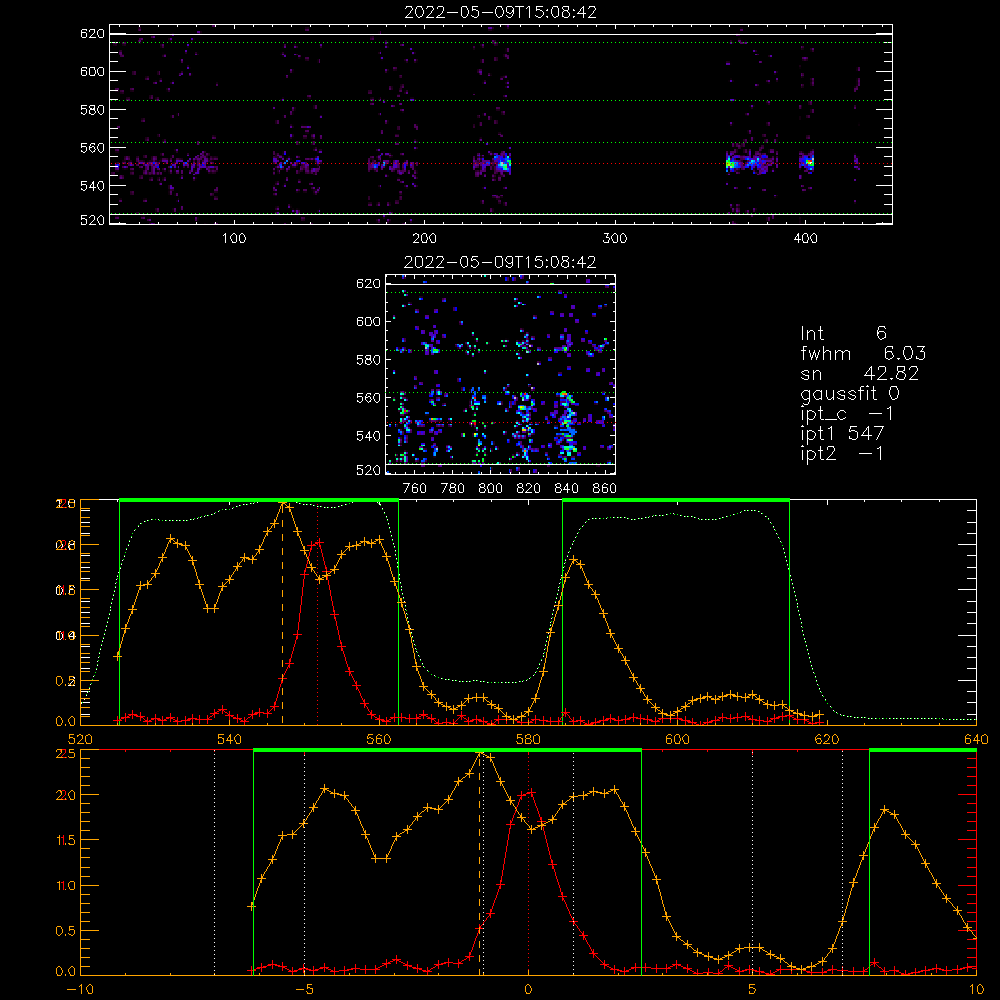This screenshot has height=1000, width=1000.
Task: Click the bright column near 840 in middle image
Action: 566,424
